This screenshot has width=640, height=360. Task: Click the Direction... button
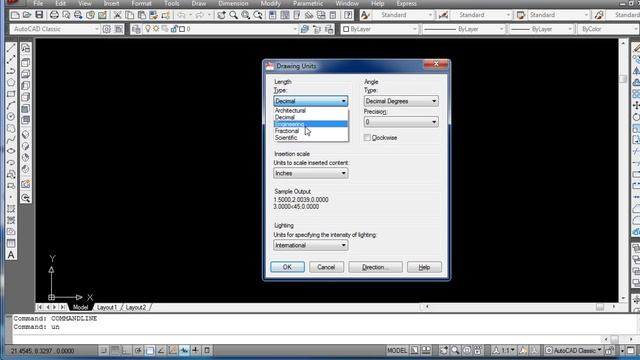pos(375,267)
